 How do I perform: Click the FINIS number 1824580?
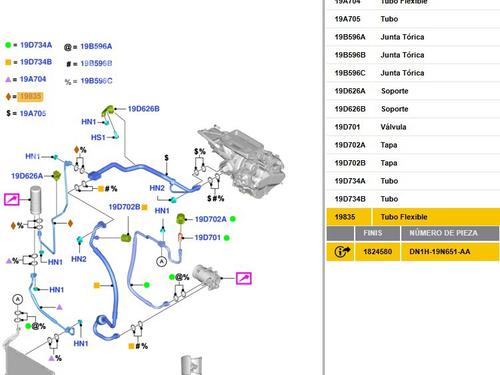pos(377,252)
